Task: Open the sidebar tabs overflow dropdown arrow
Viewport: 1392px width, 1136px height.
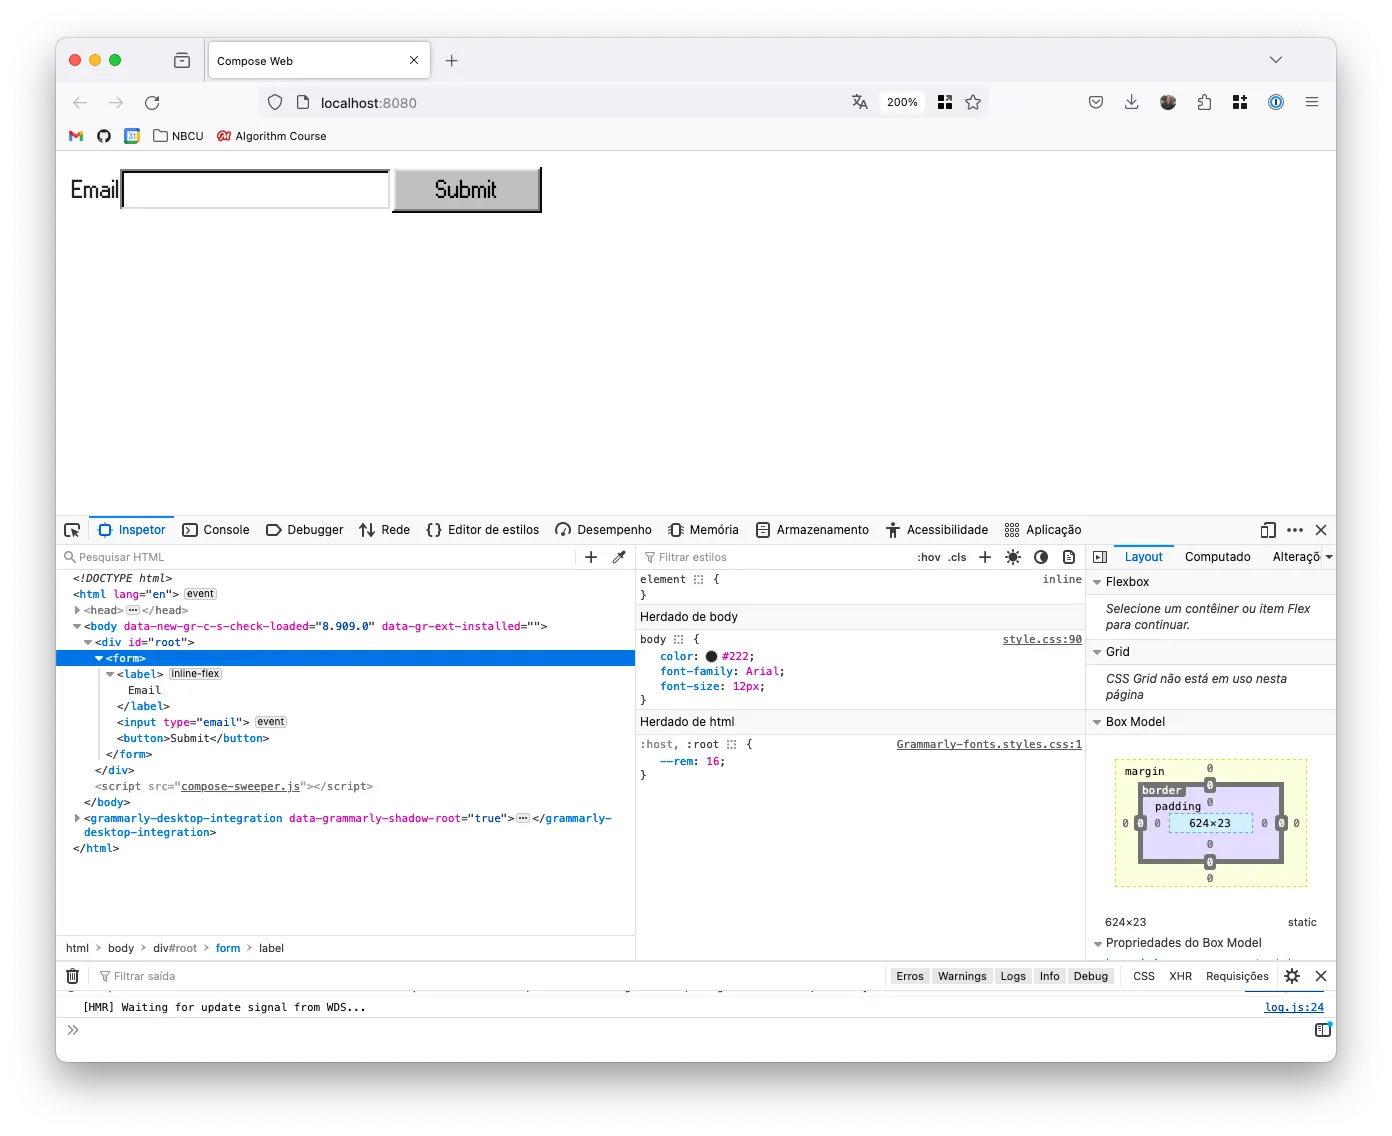Action: [x=1329, y=557]
